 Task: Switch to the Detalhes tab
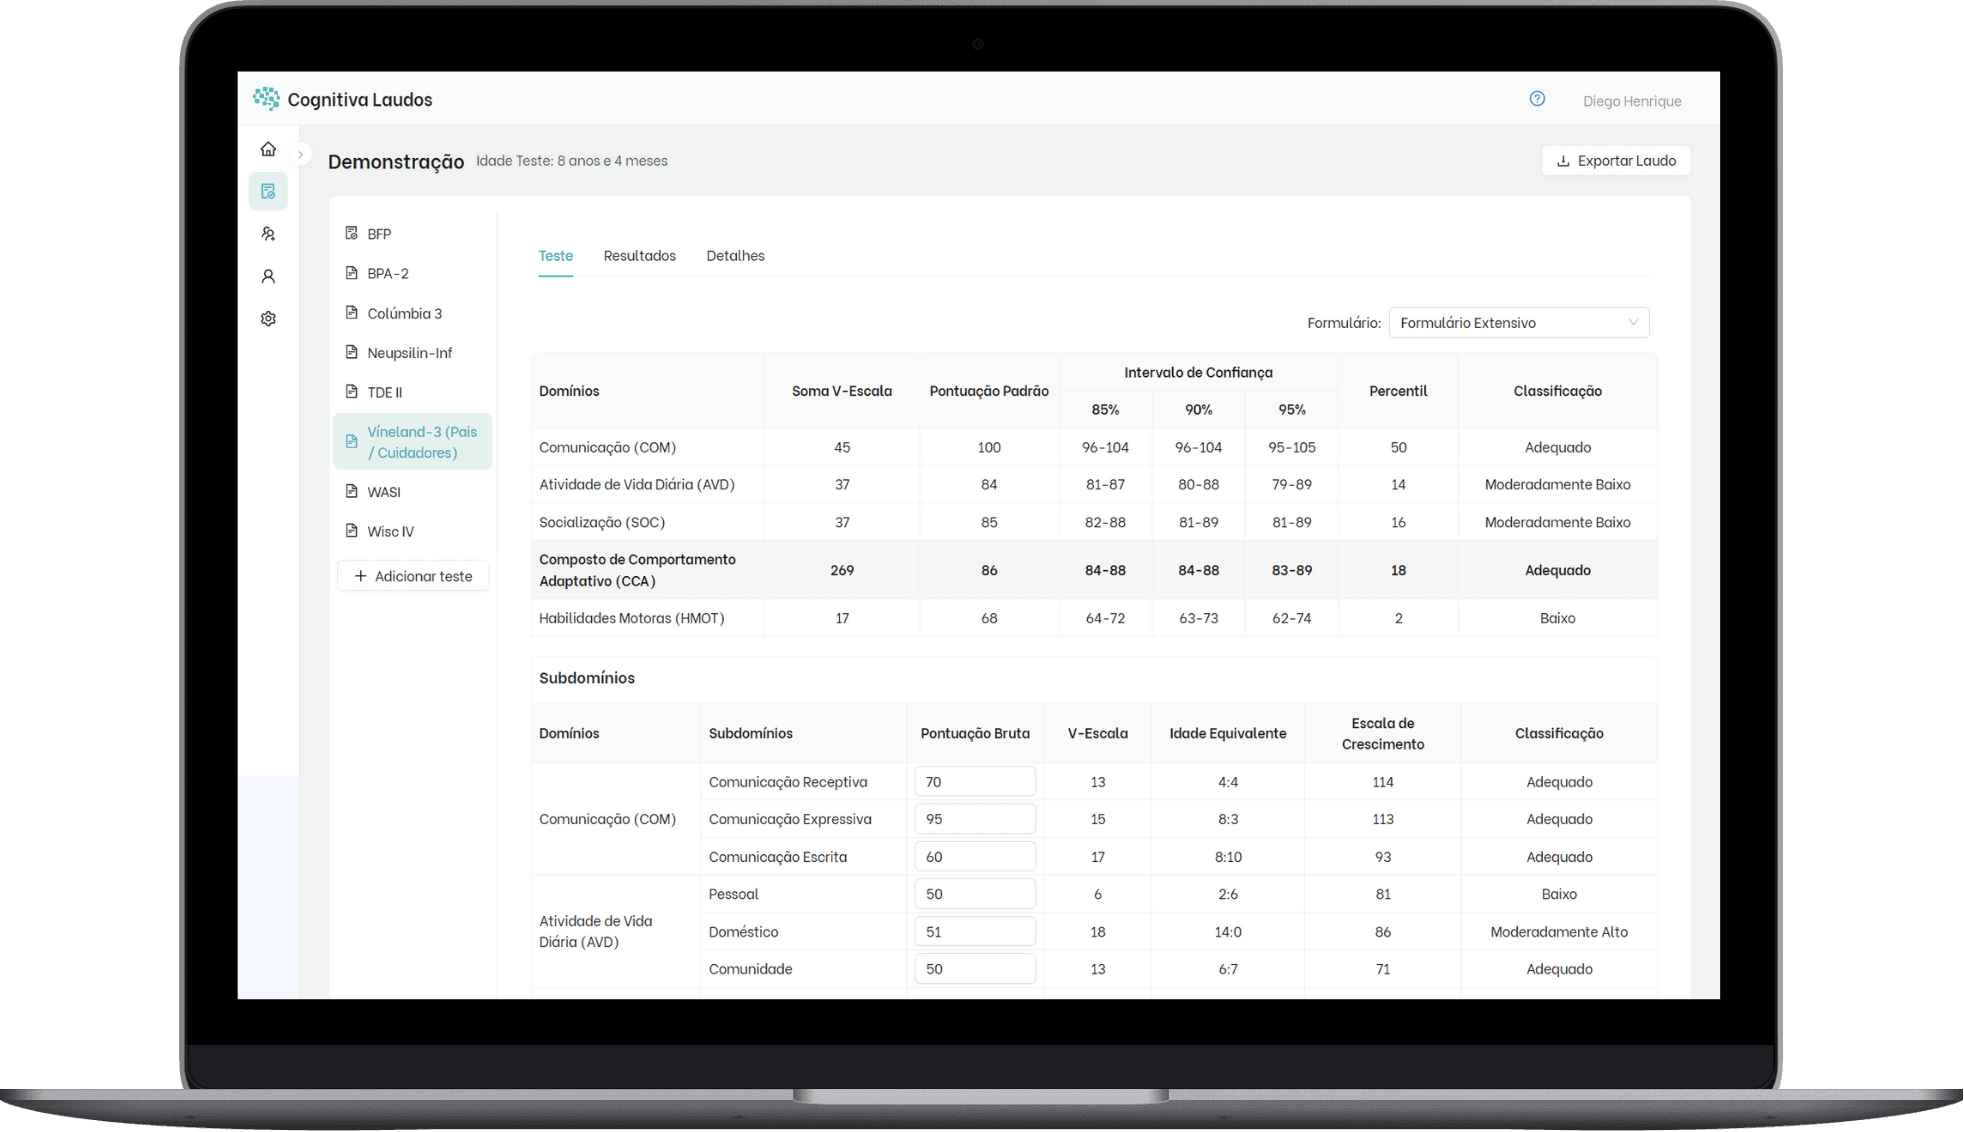click(735, 256)
